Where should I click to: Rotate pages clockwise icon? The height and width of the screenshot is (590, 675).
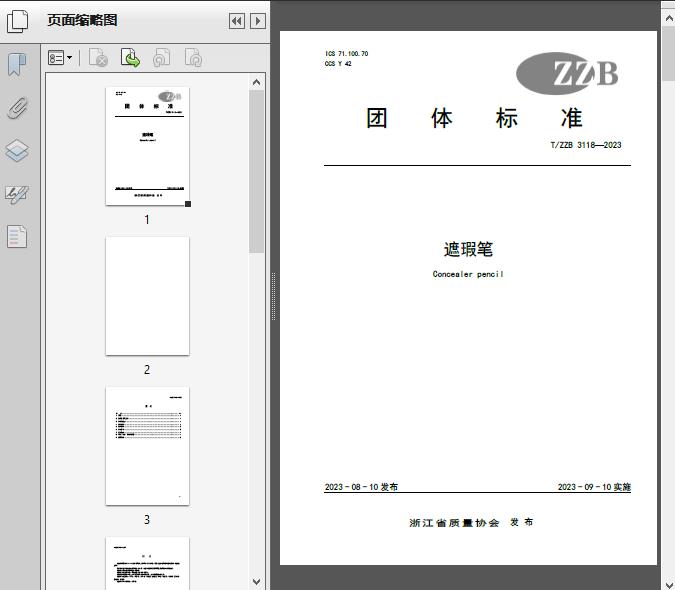(x=193, y=58)
